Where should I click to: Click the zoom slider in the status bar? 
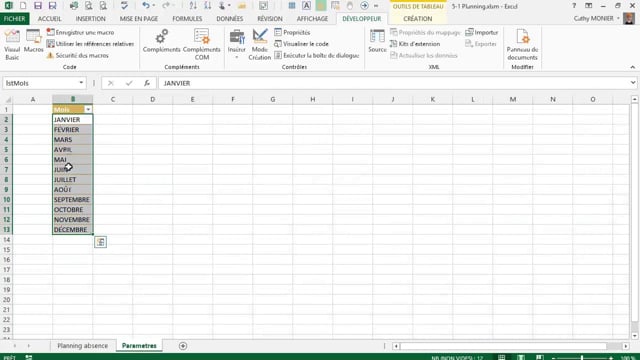point(582,358)
